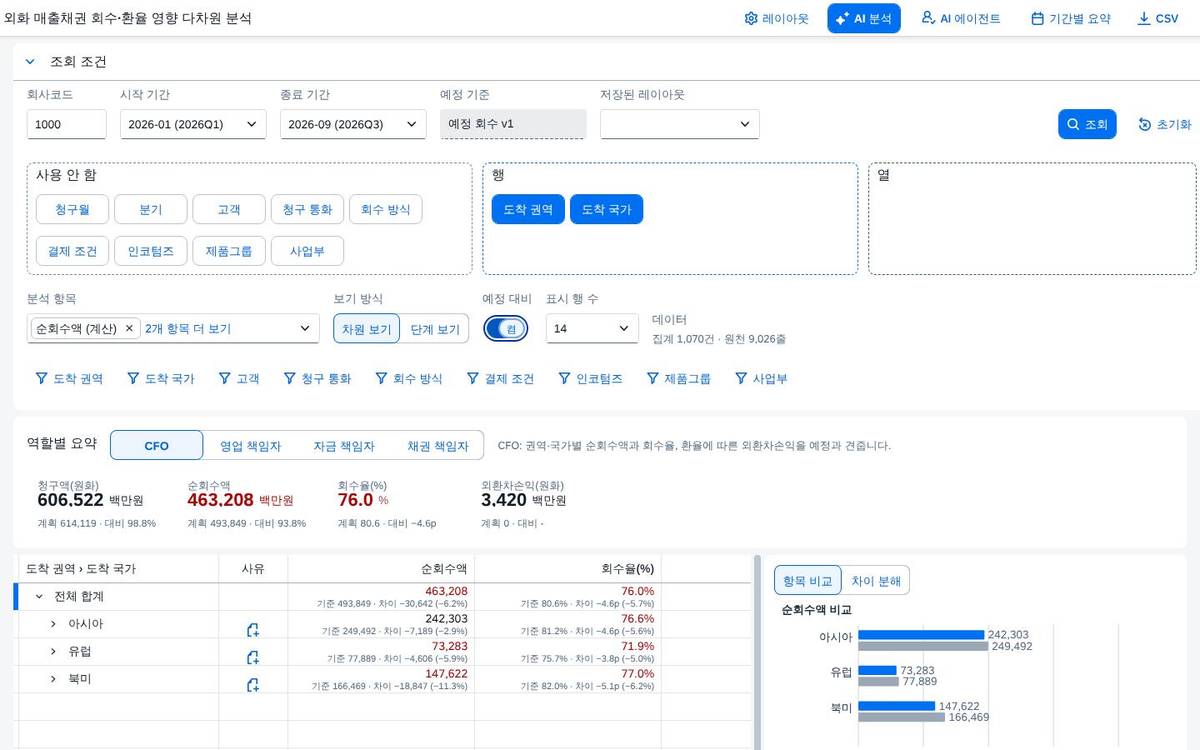1200x750 pixels.
Task: Open the 인코텀즈 filter funnel
Action: point(591,379)
